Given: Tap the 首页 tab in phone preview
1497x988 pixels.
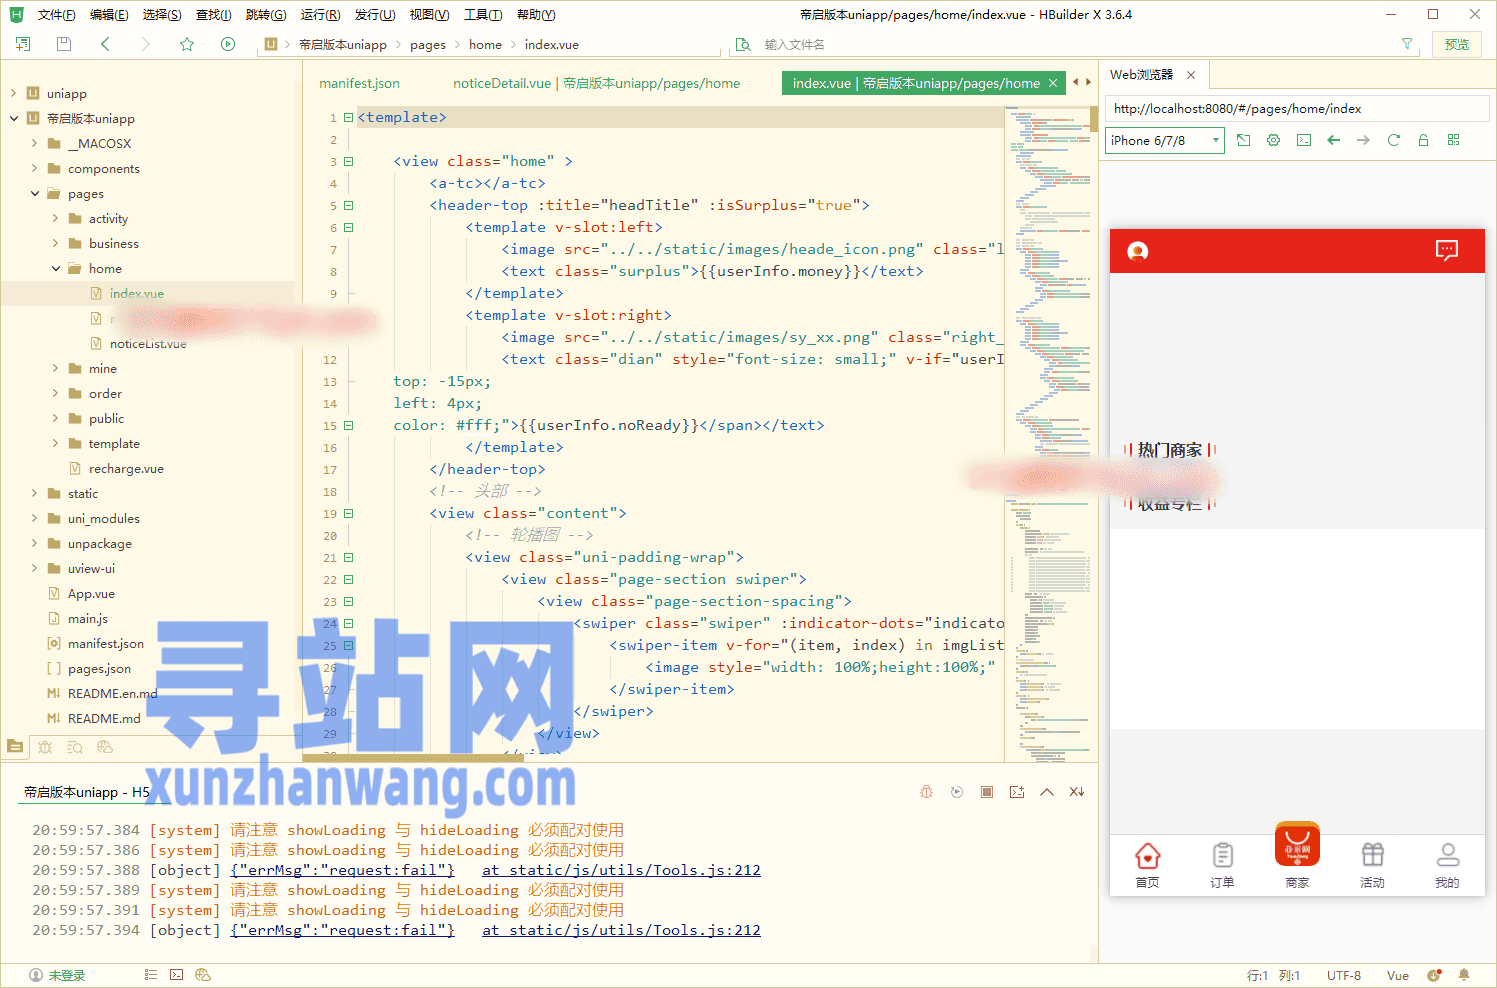Looking at the screenshot, I should click(x=1148, y=866).
